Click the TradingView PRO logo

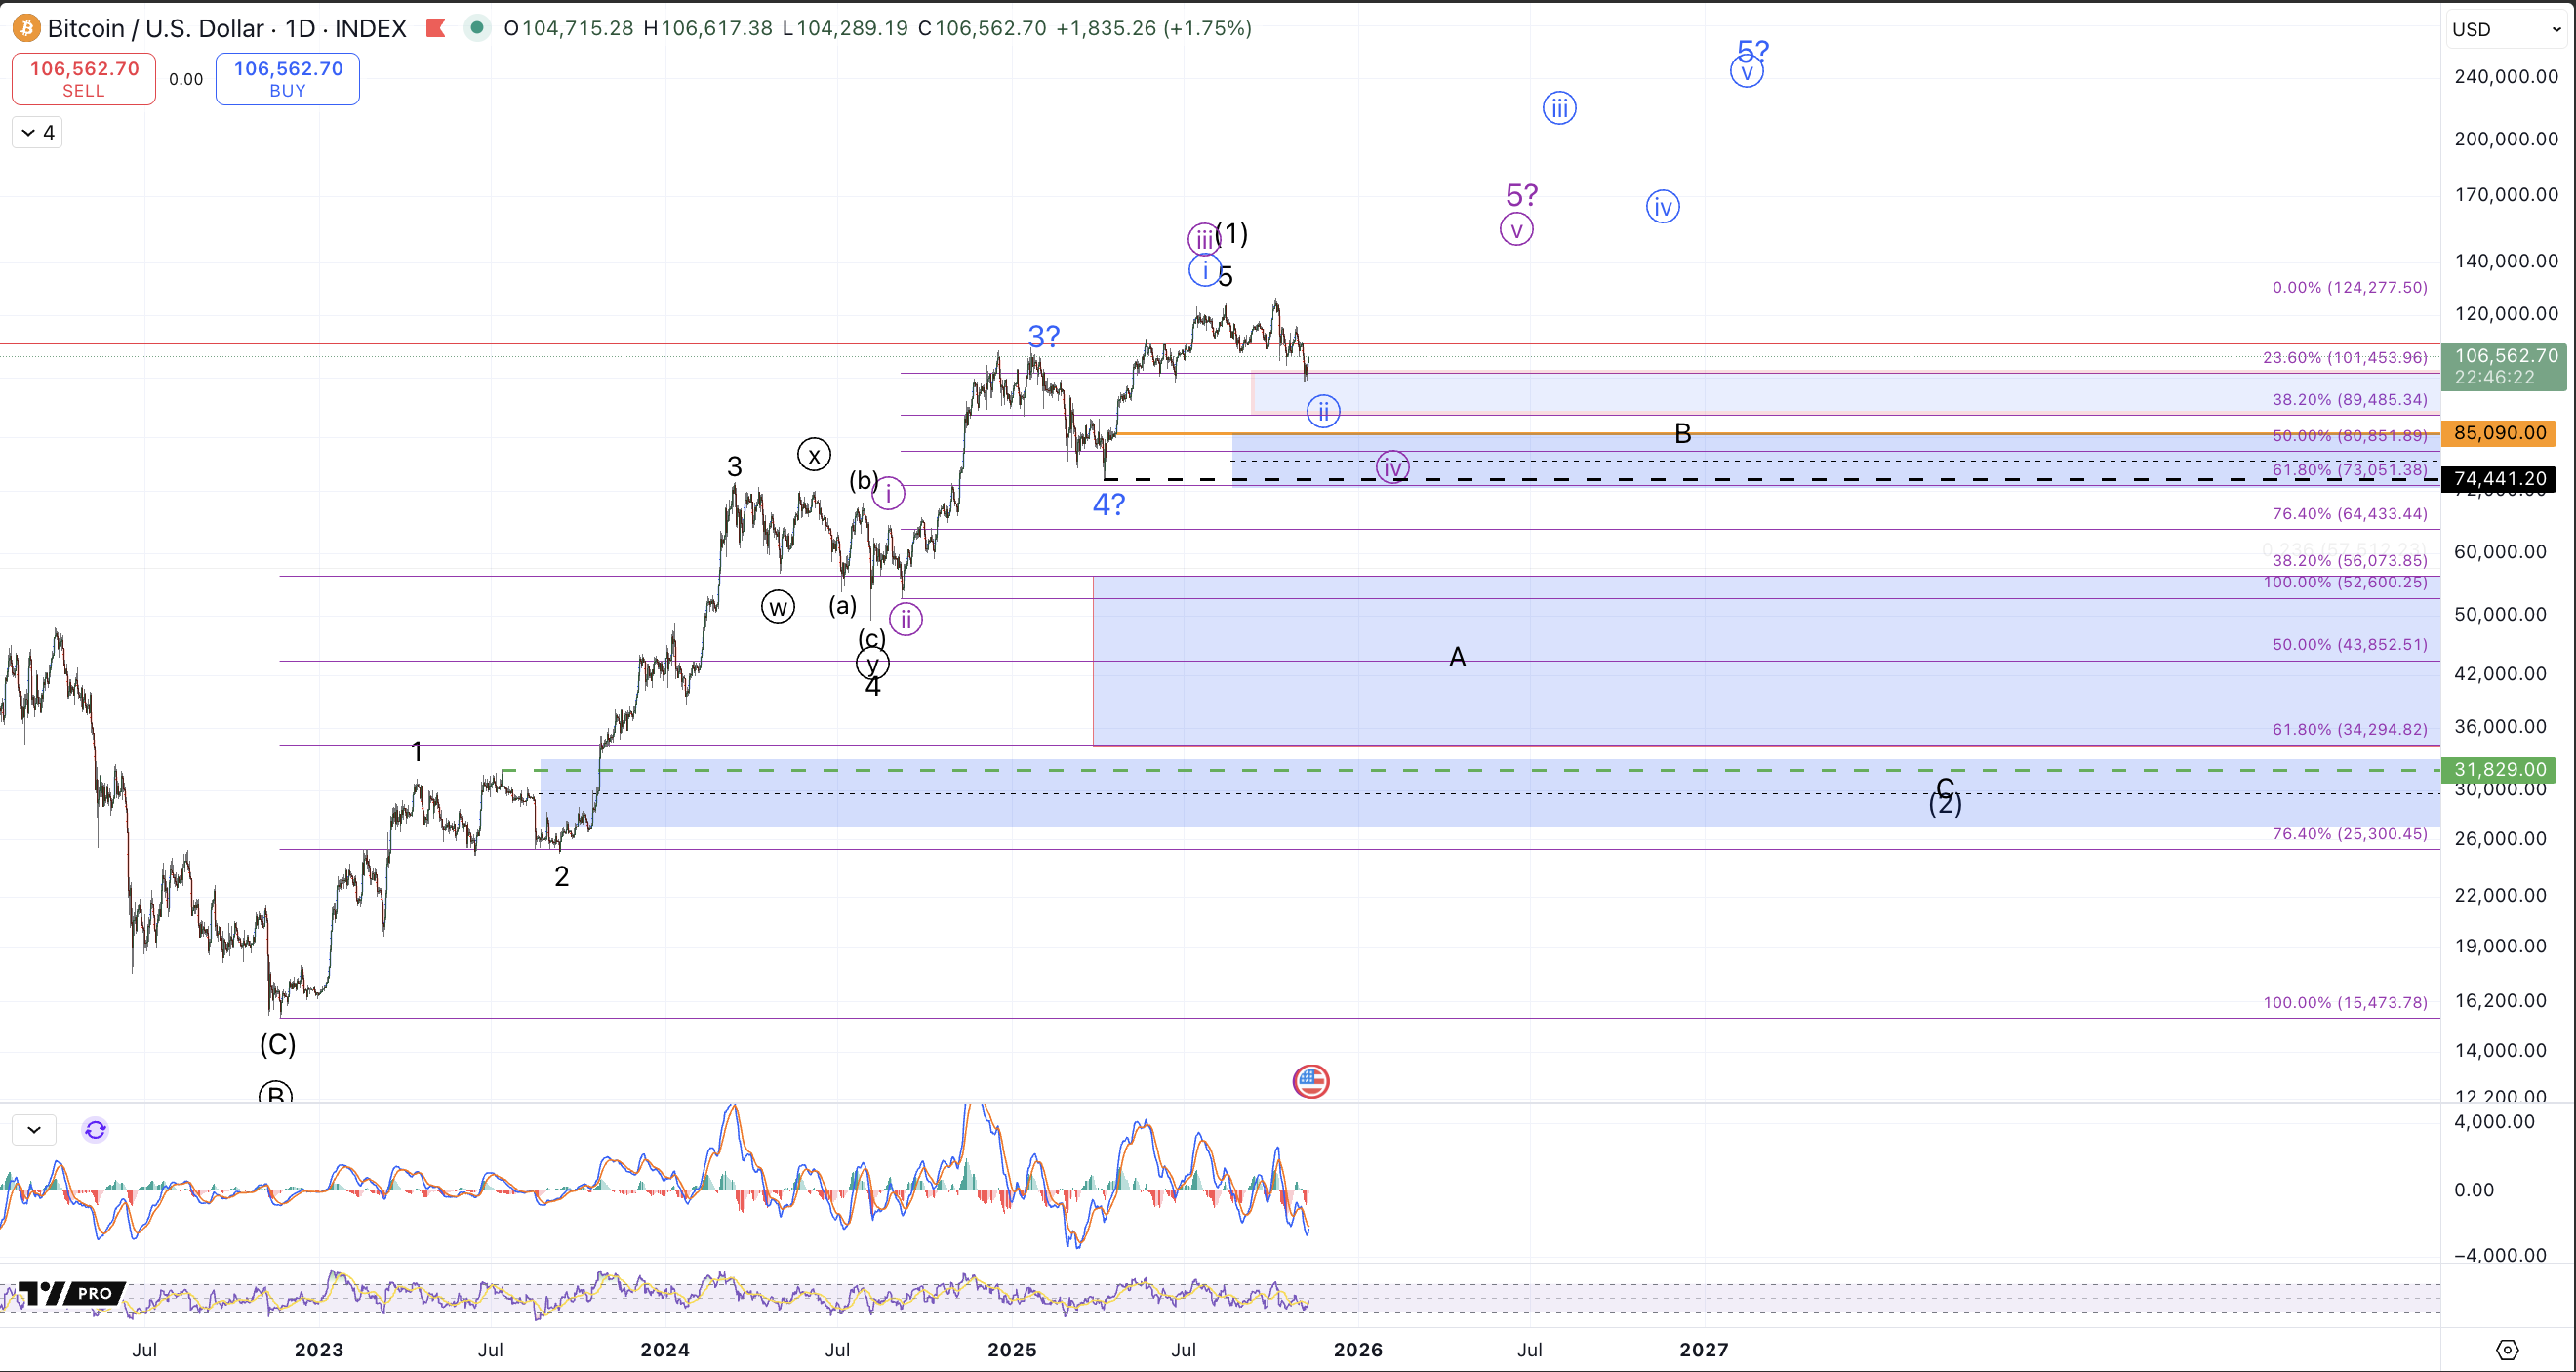[70, 1293]
